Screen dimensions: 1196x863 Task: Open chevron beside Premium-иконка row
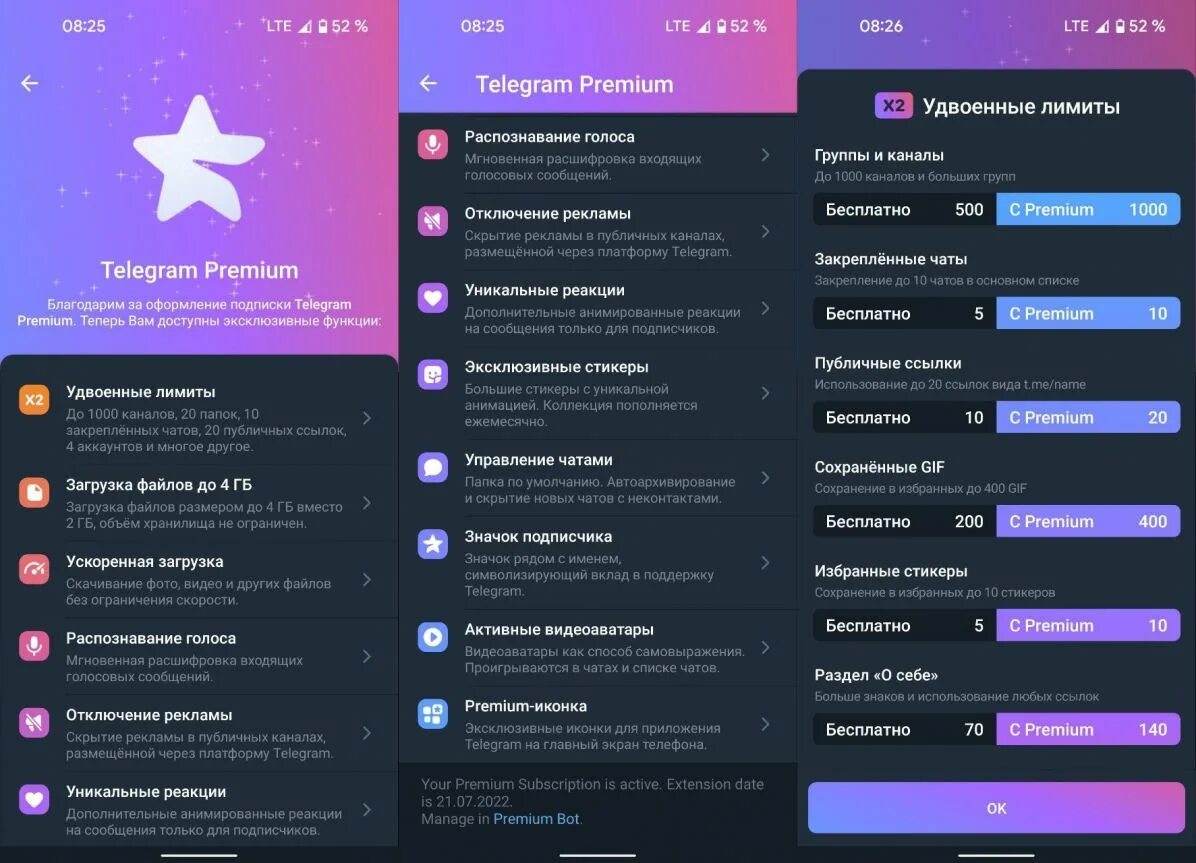[x=765, y=724]
